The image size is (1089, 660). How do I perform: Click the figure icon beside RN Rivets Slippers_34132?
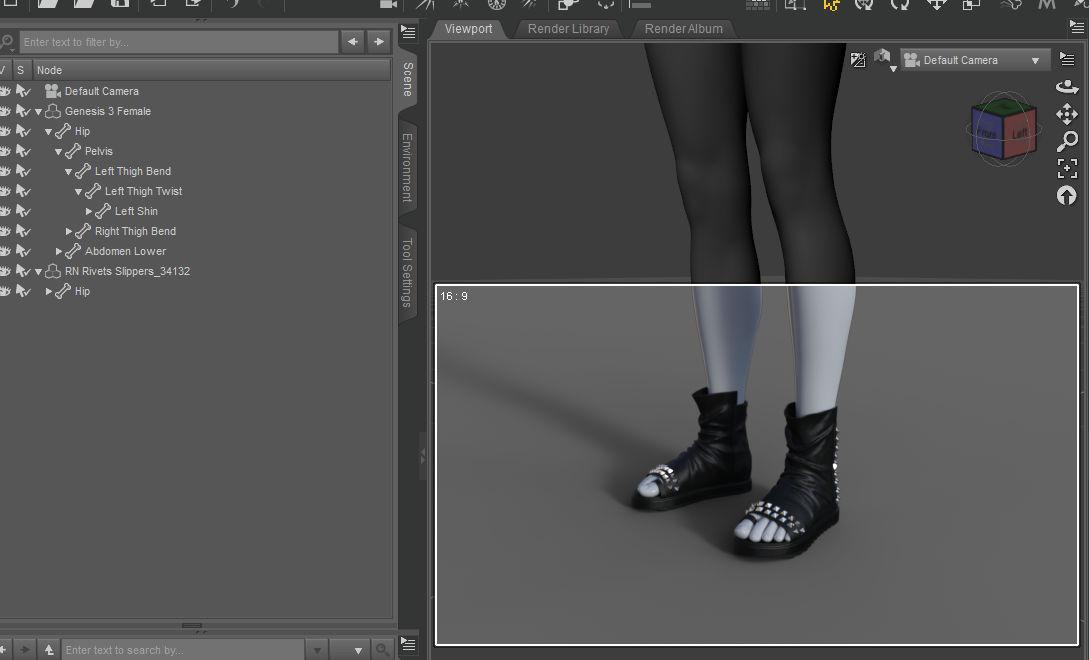(x=53, y=271)
